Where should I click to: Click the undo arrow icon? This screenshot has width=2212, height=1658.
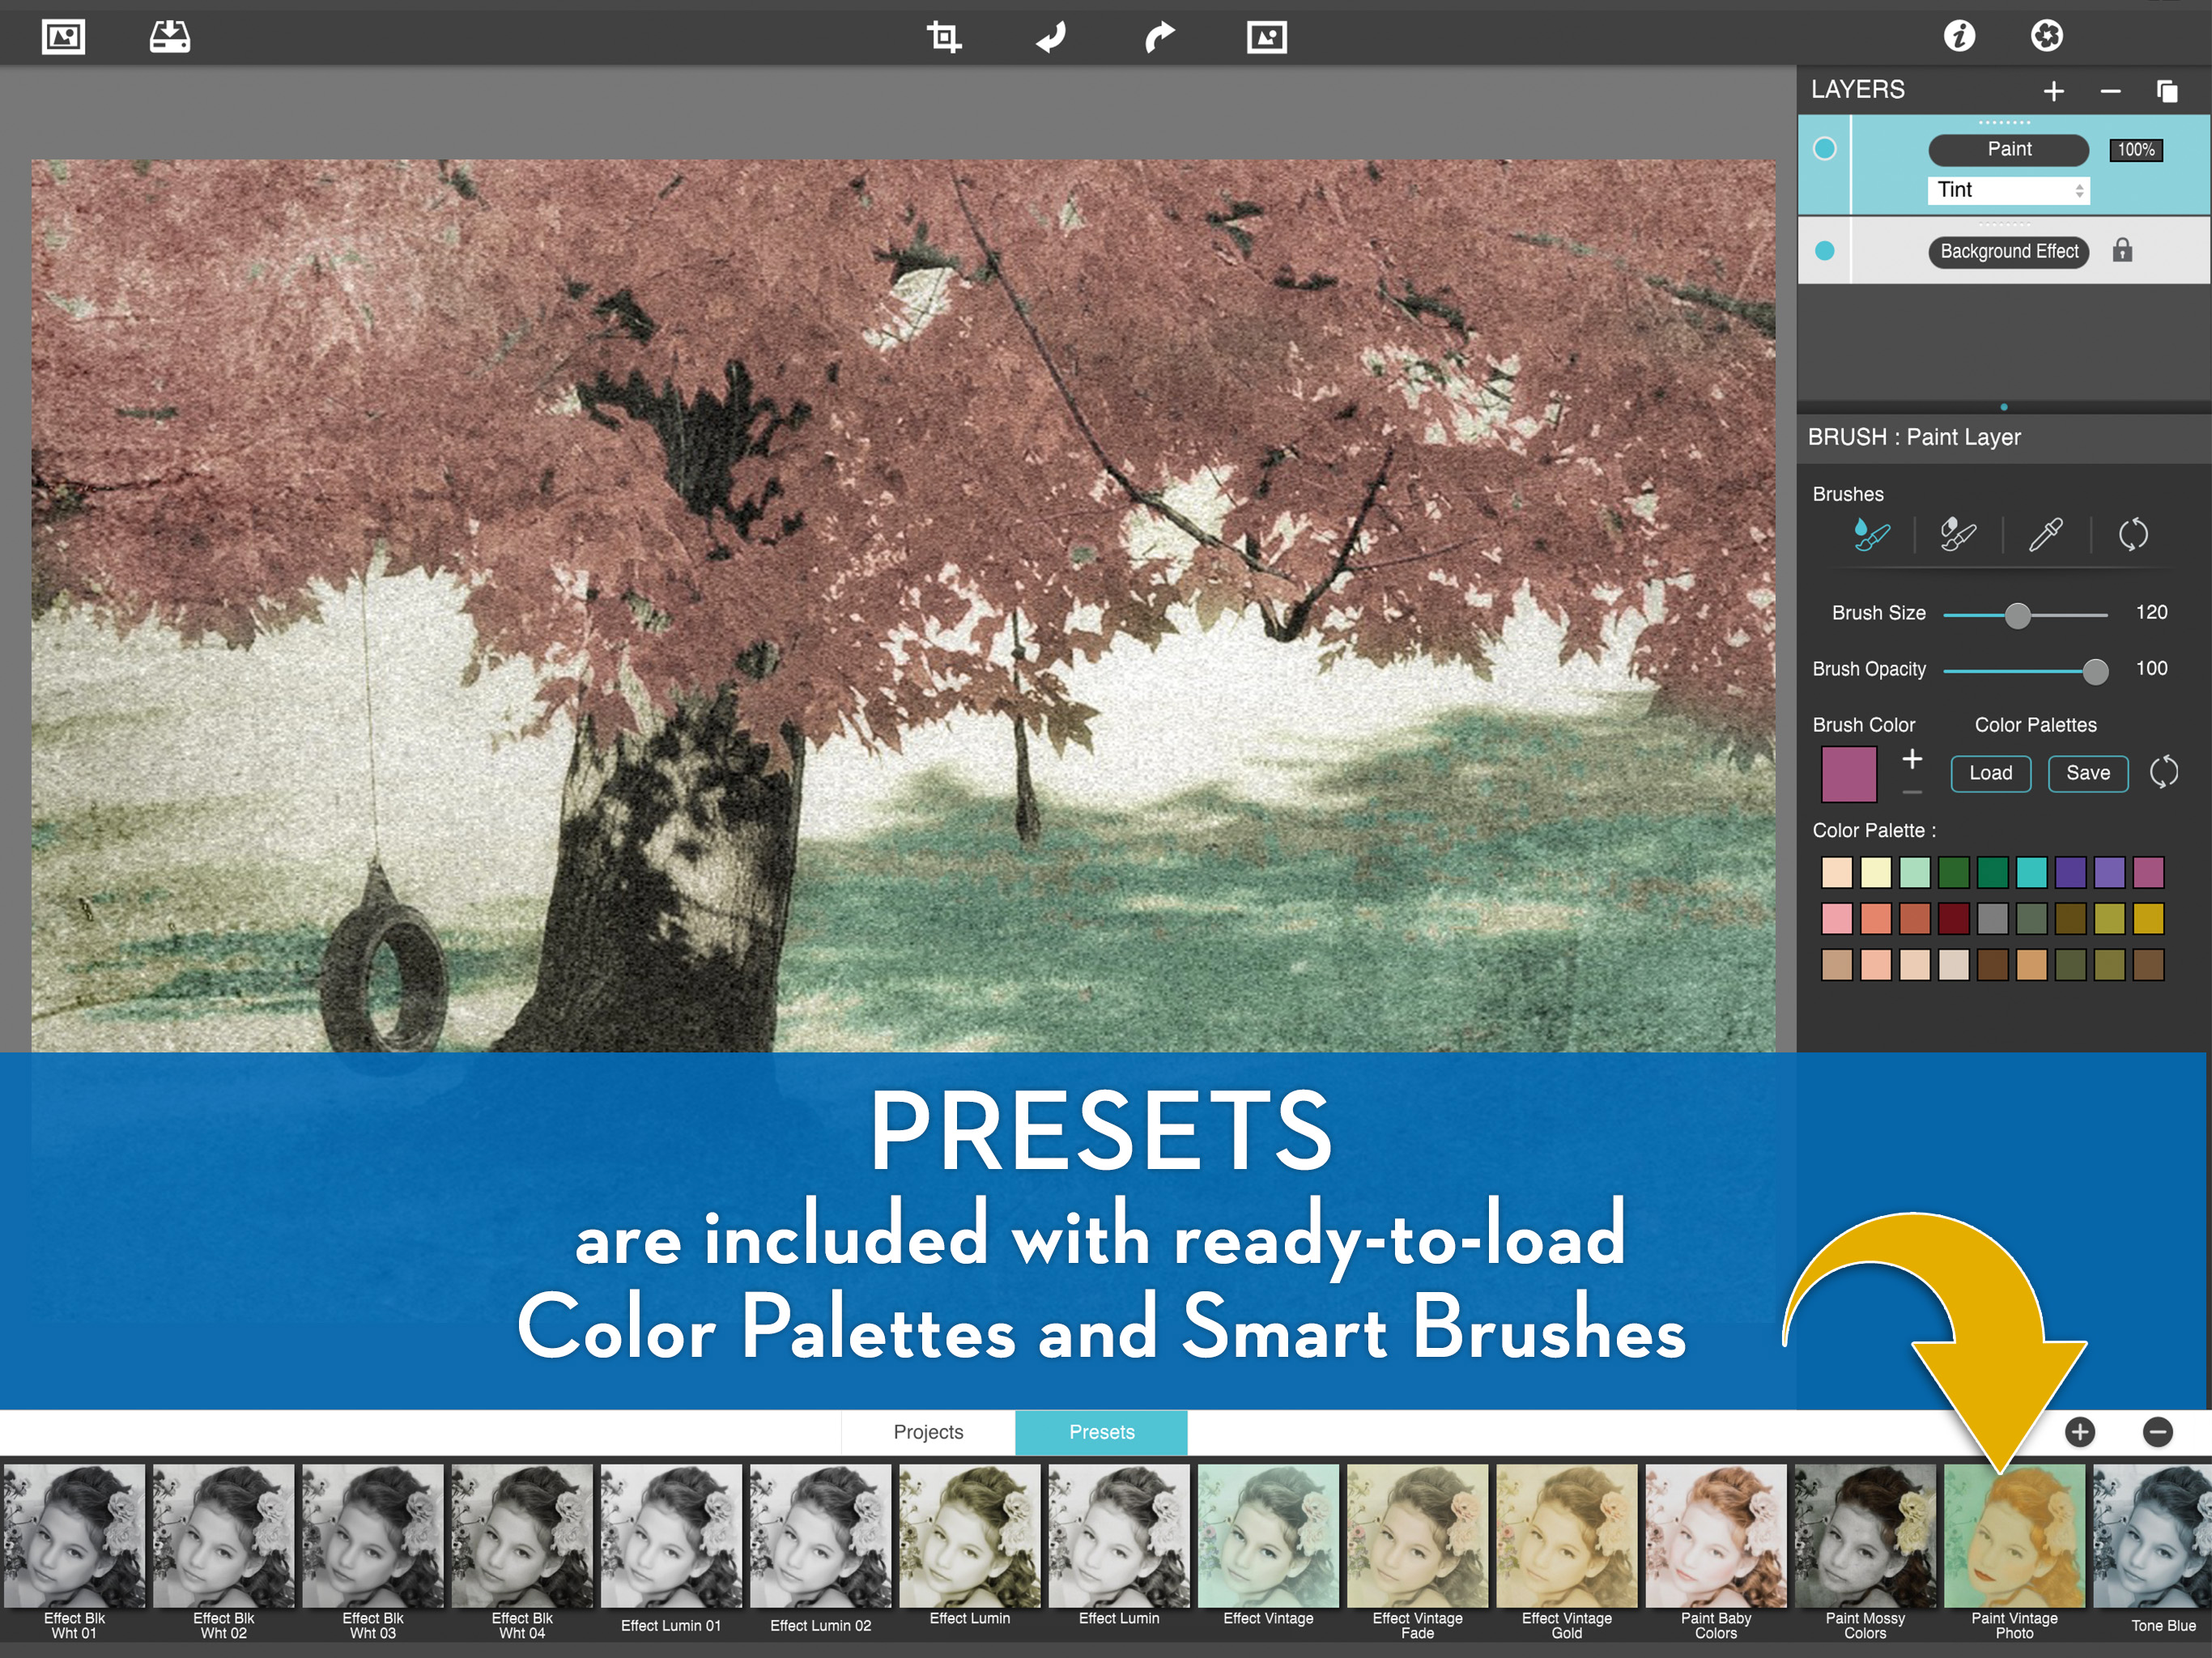coord(1051,37)
